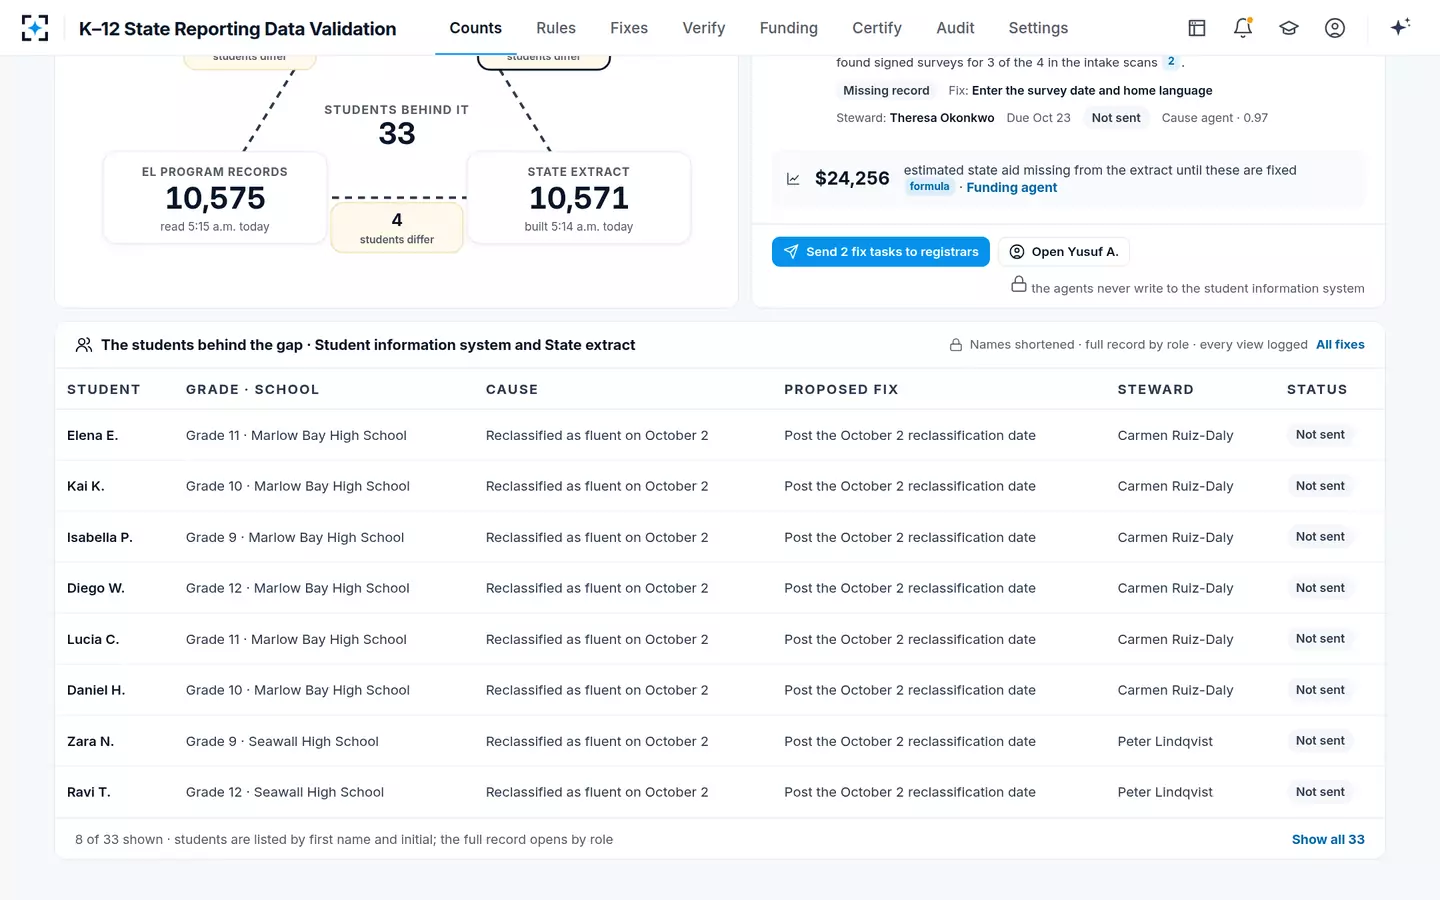Click the graduation cap icon
The height and width of the screenshot is (900, 1440).
(1289, 28)
